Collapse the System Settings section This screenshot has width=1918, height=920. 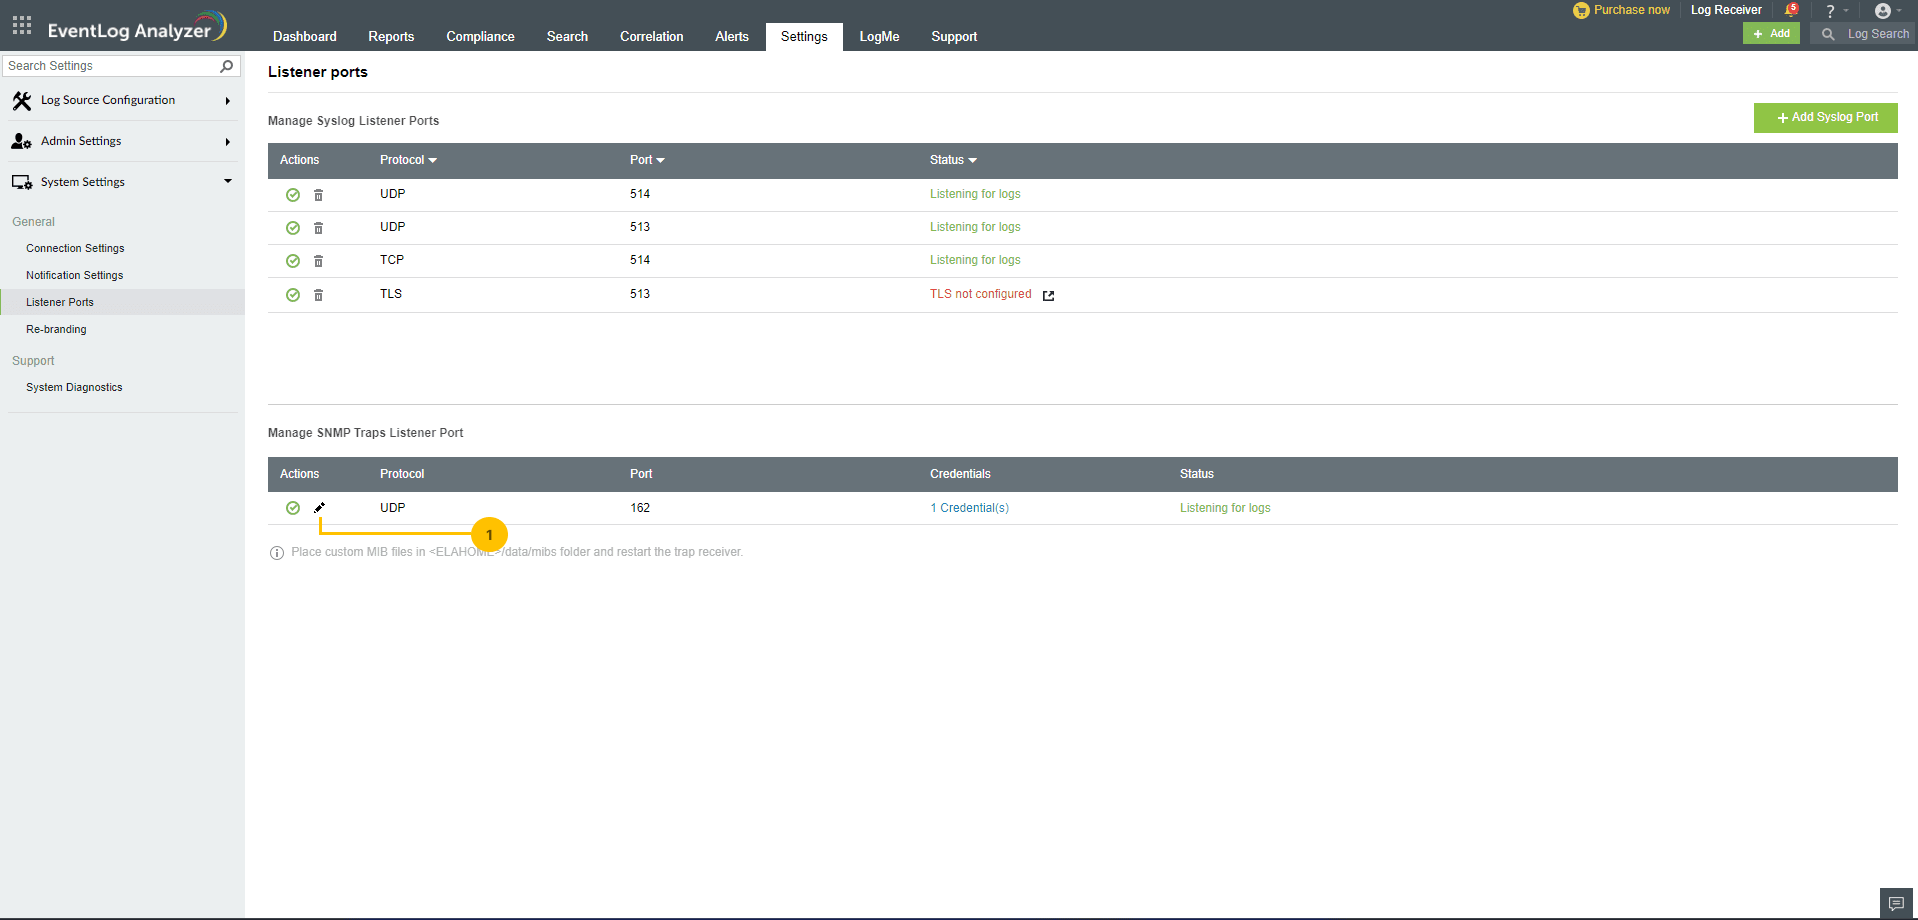coord(228,181)
